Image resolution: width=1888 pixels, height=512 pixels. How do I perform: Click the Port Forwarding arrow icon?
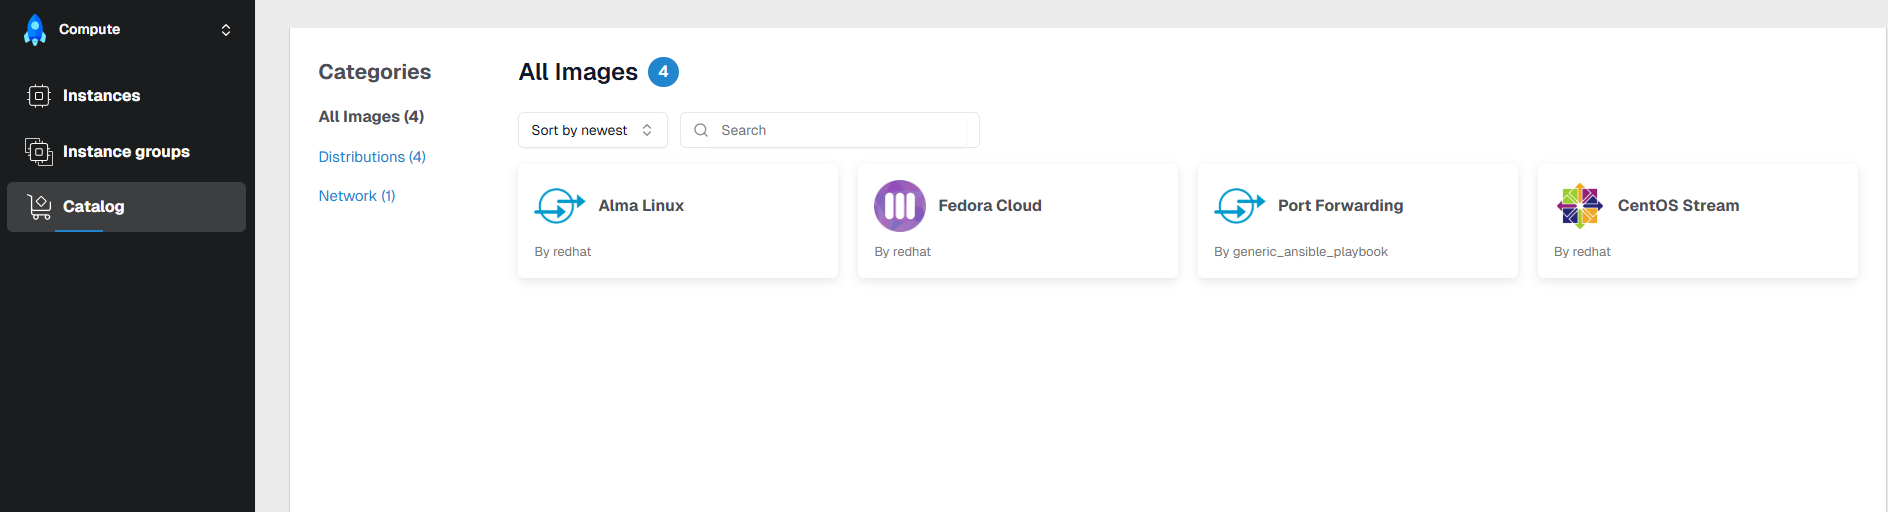click(1239, 206)
